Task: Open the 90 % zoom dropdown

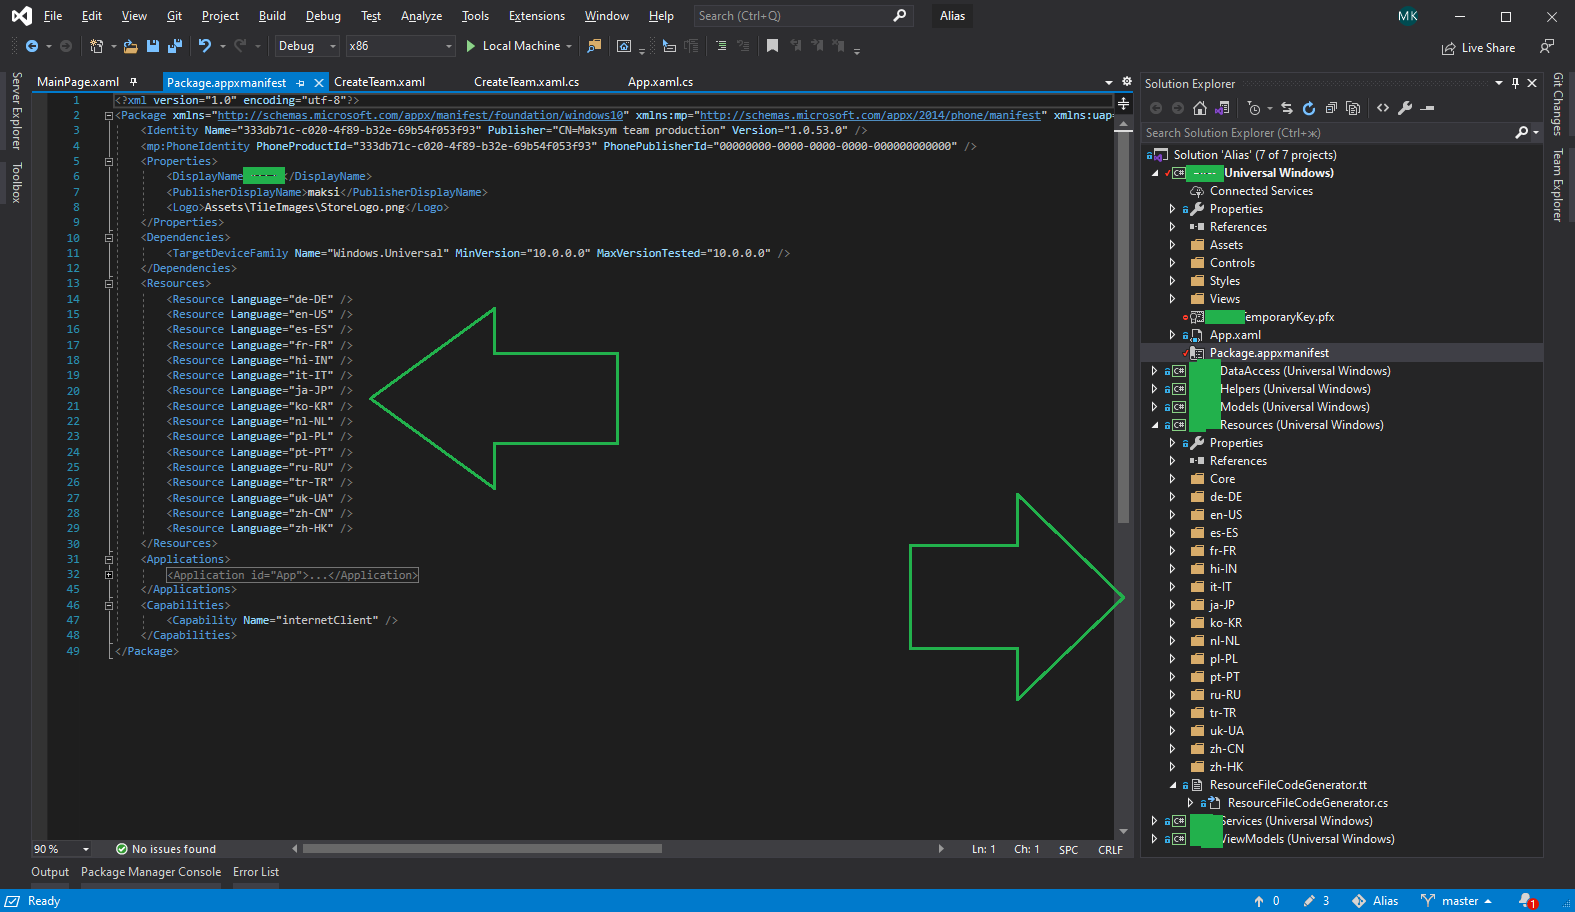Action: click(62, 849)
